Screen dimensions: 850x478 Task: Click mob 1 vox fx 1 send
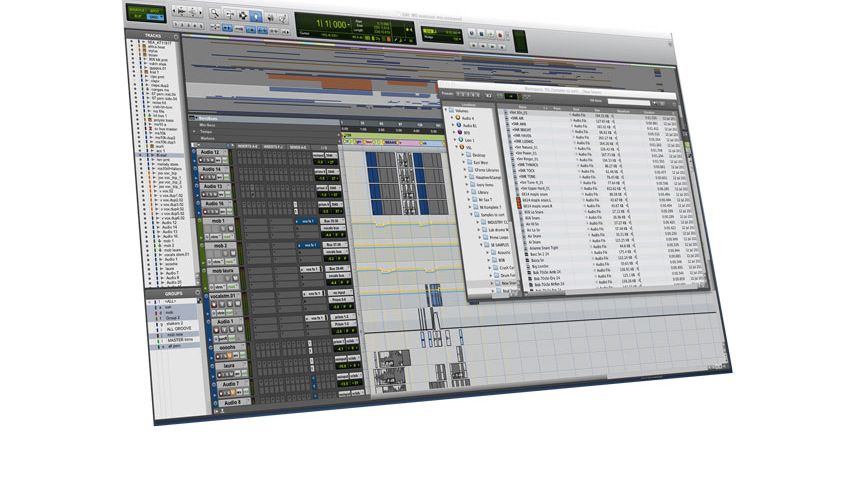click(x=307, y=221)
